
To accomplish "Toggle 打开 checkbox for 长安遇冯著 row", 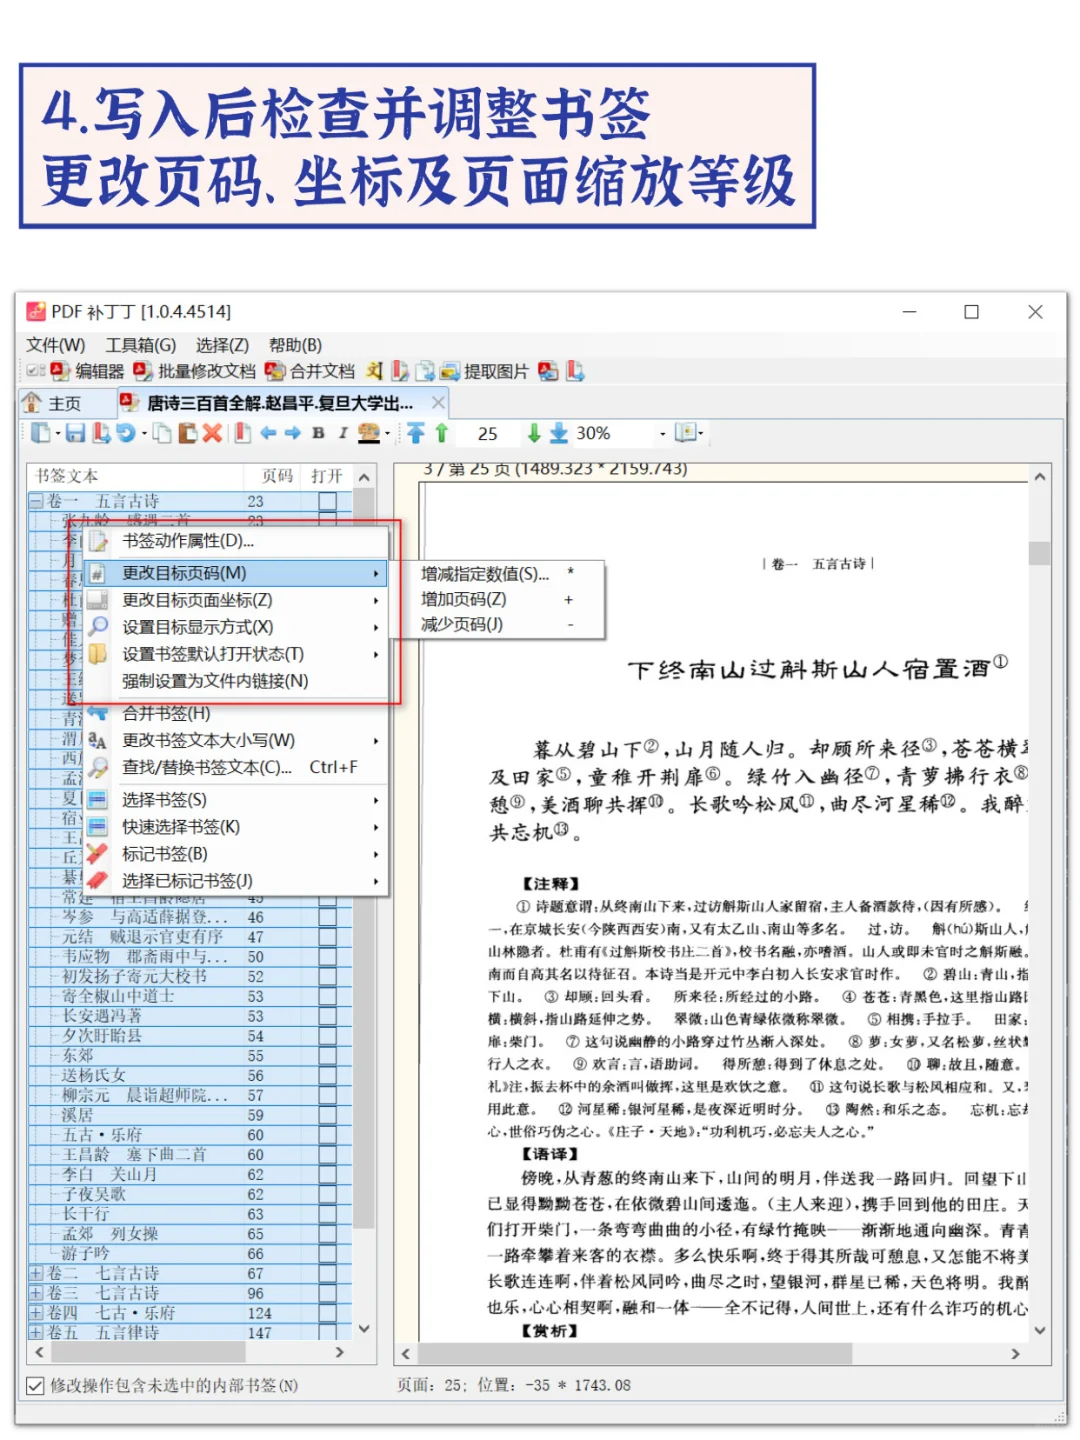I will point(328,1016).
